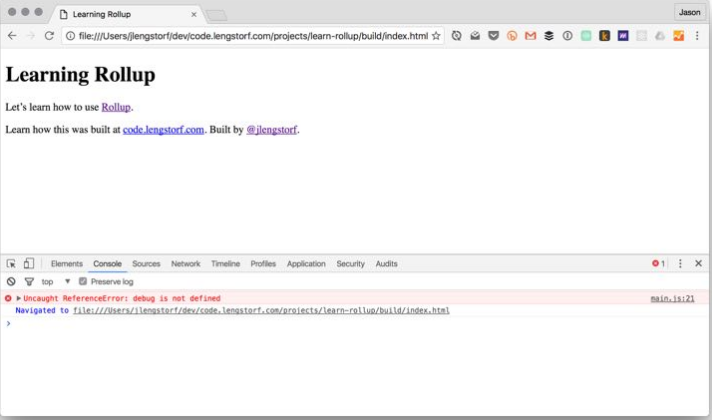
Task: Close the DevTools panel
Action: tap(698, 263)
